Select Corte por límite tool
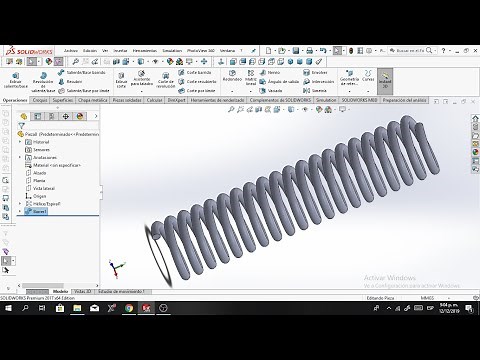The height and width of the screenshot is (360, 480). [x=197, y=91]
